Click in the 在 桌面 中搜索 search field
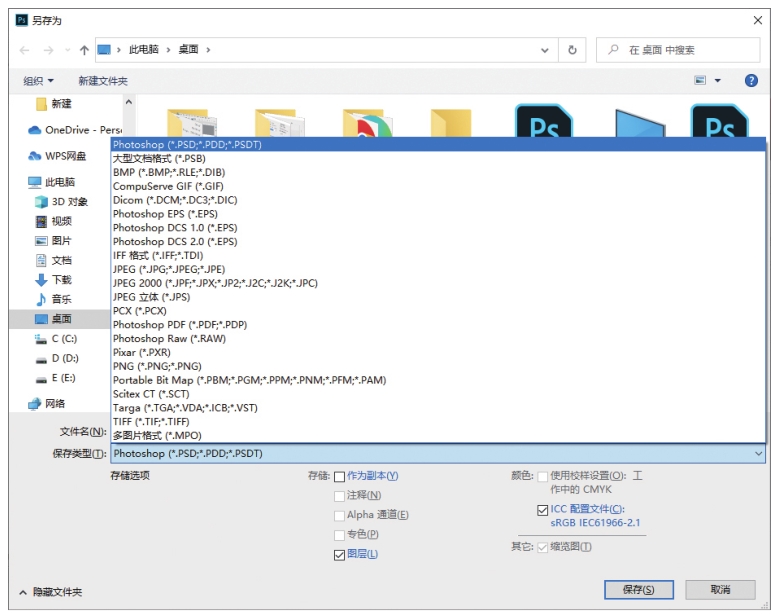 [678, 50]
